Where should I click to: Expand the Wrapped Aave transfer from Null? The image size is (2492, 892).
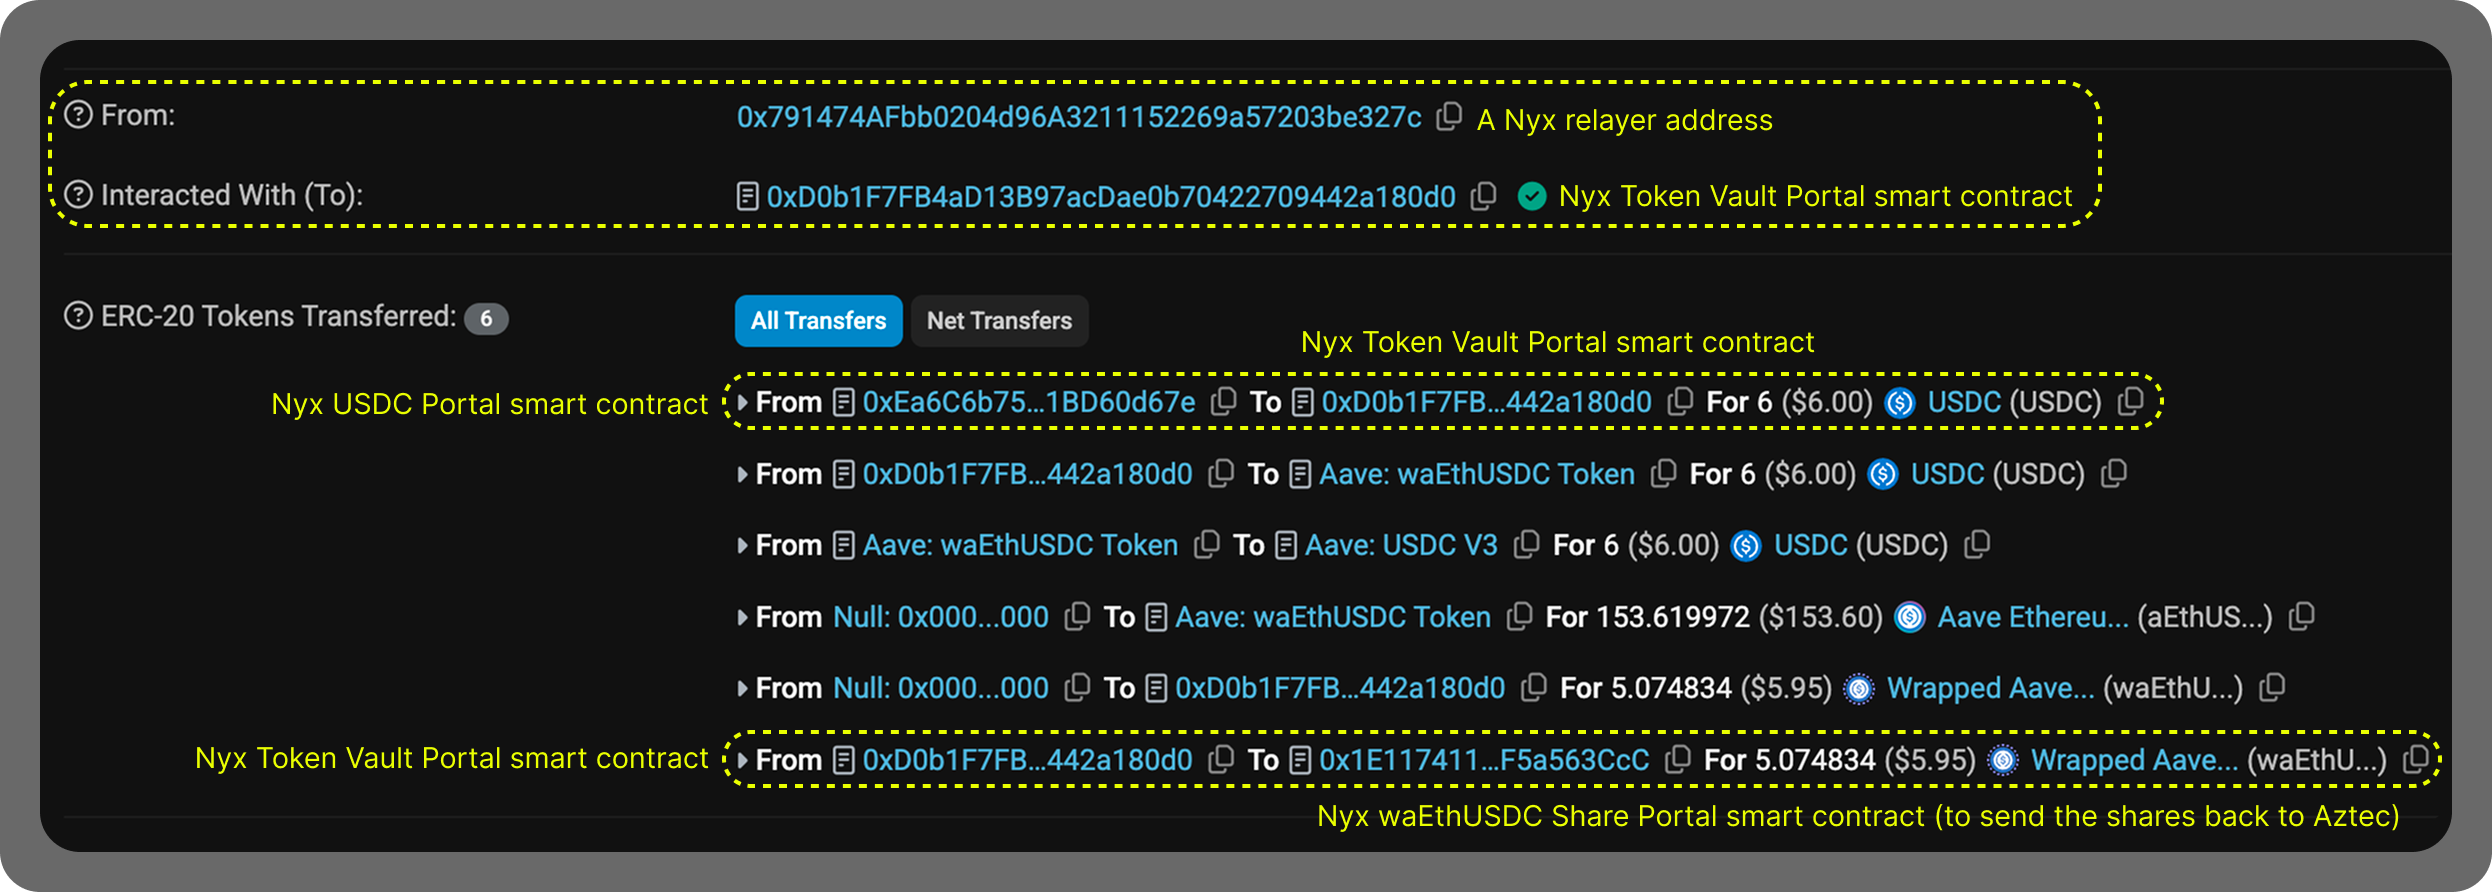[x=742, y=688]
